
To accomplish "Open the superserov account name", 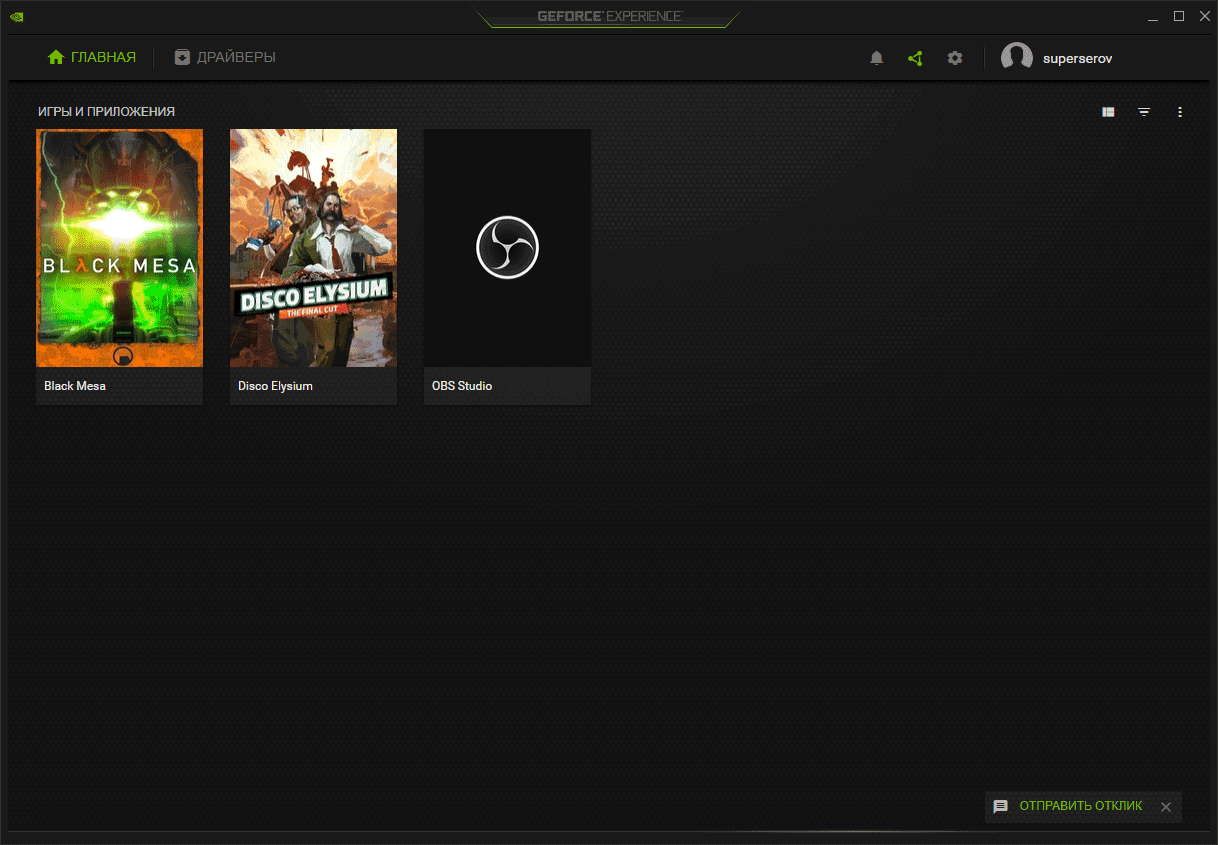I will coord(1077,58).
